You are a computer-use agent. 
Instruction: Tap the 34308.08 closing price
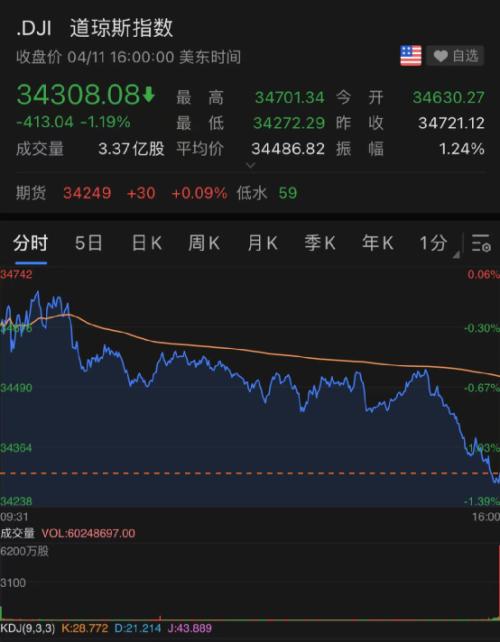pos(78,95)
